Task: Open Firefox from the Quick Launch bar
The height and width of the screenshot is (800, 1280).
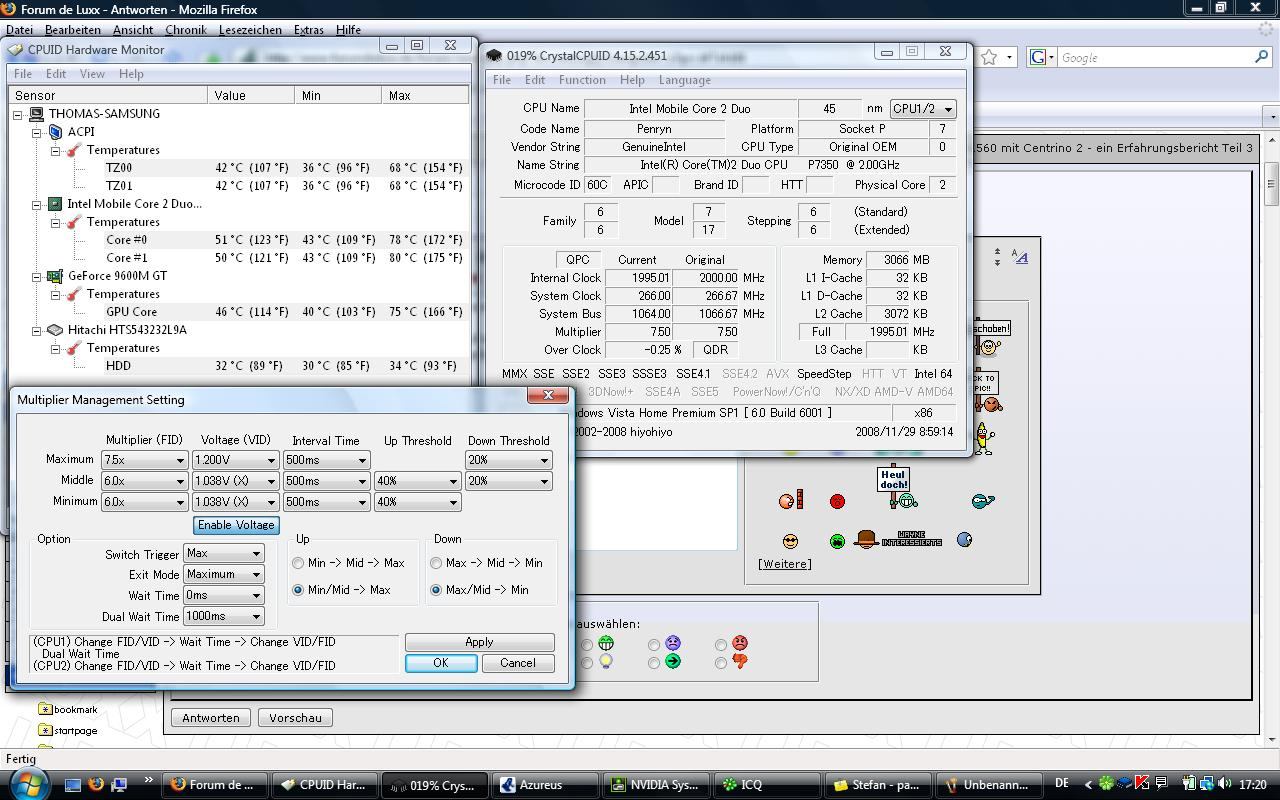Action: click(x=96, y=785)
